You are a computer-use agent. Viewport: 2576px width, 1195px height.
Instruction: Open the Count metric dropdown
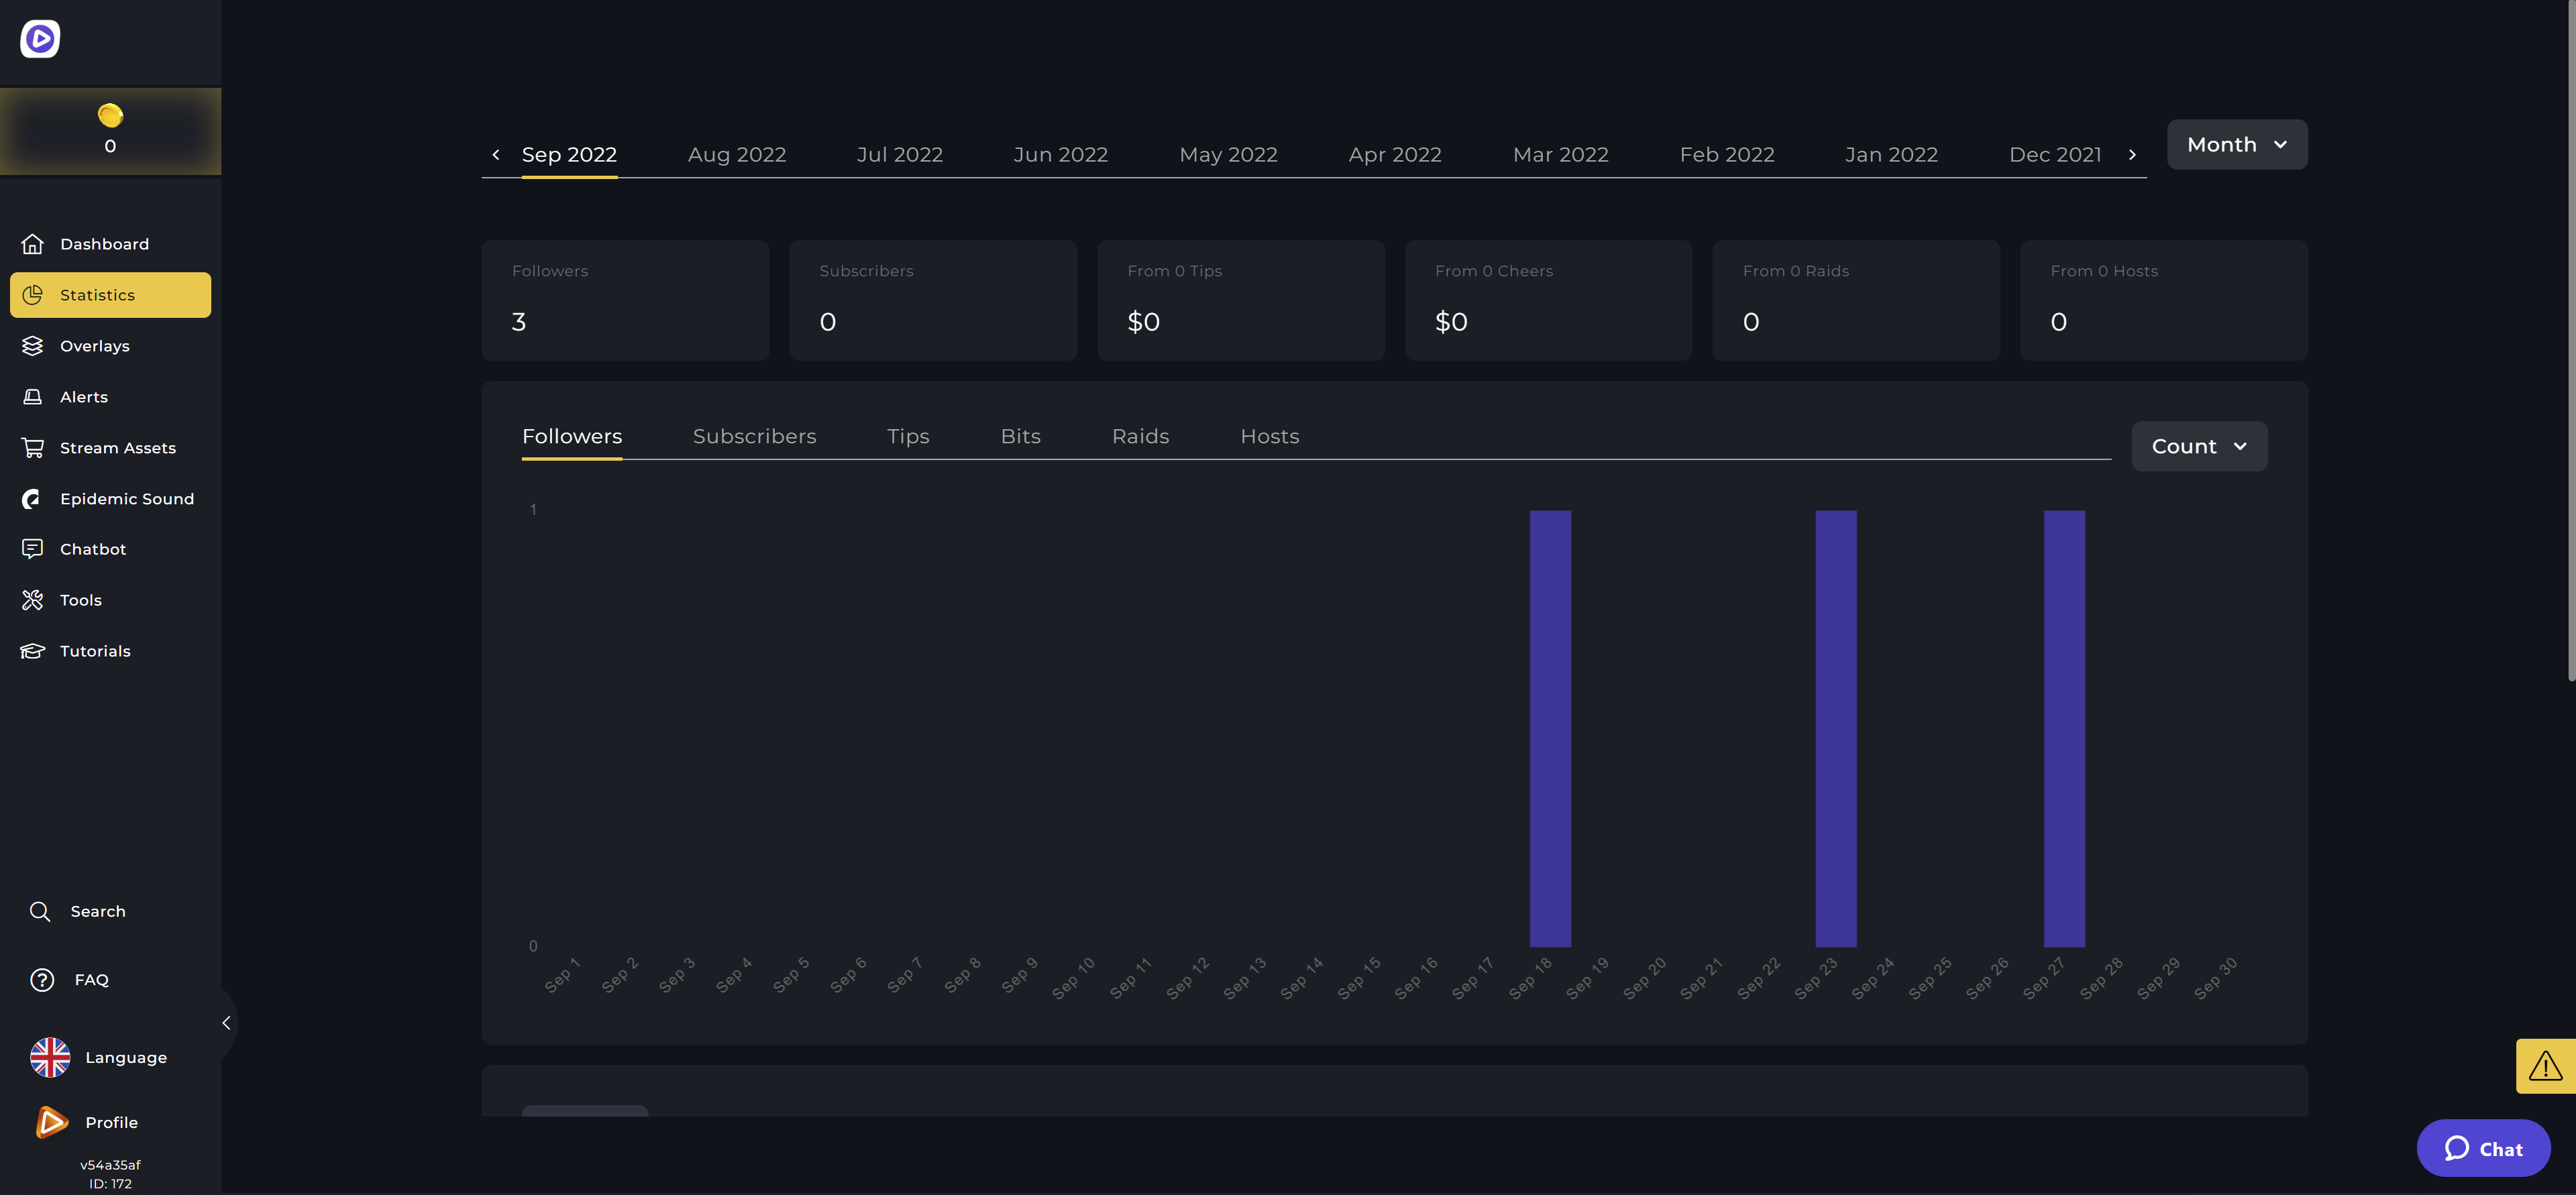[2198, 446]
